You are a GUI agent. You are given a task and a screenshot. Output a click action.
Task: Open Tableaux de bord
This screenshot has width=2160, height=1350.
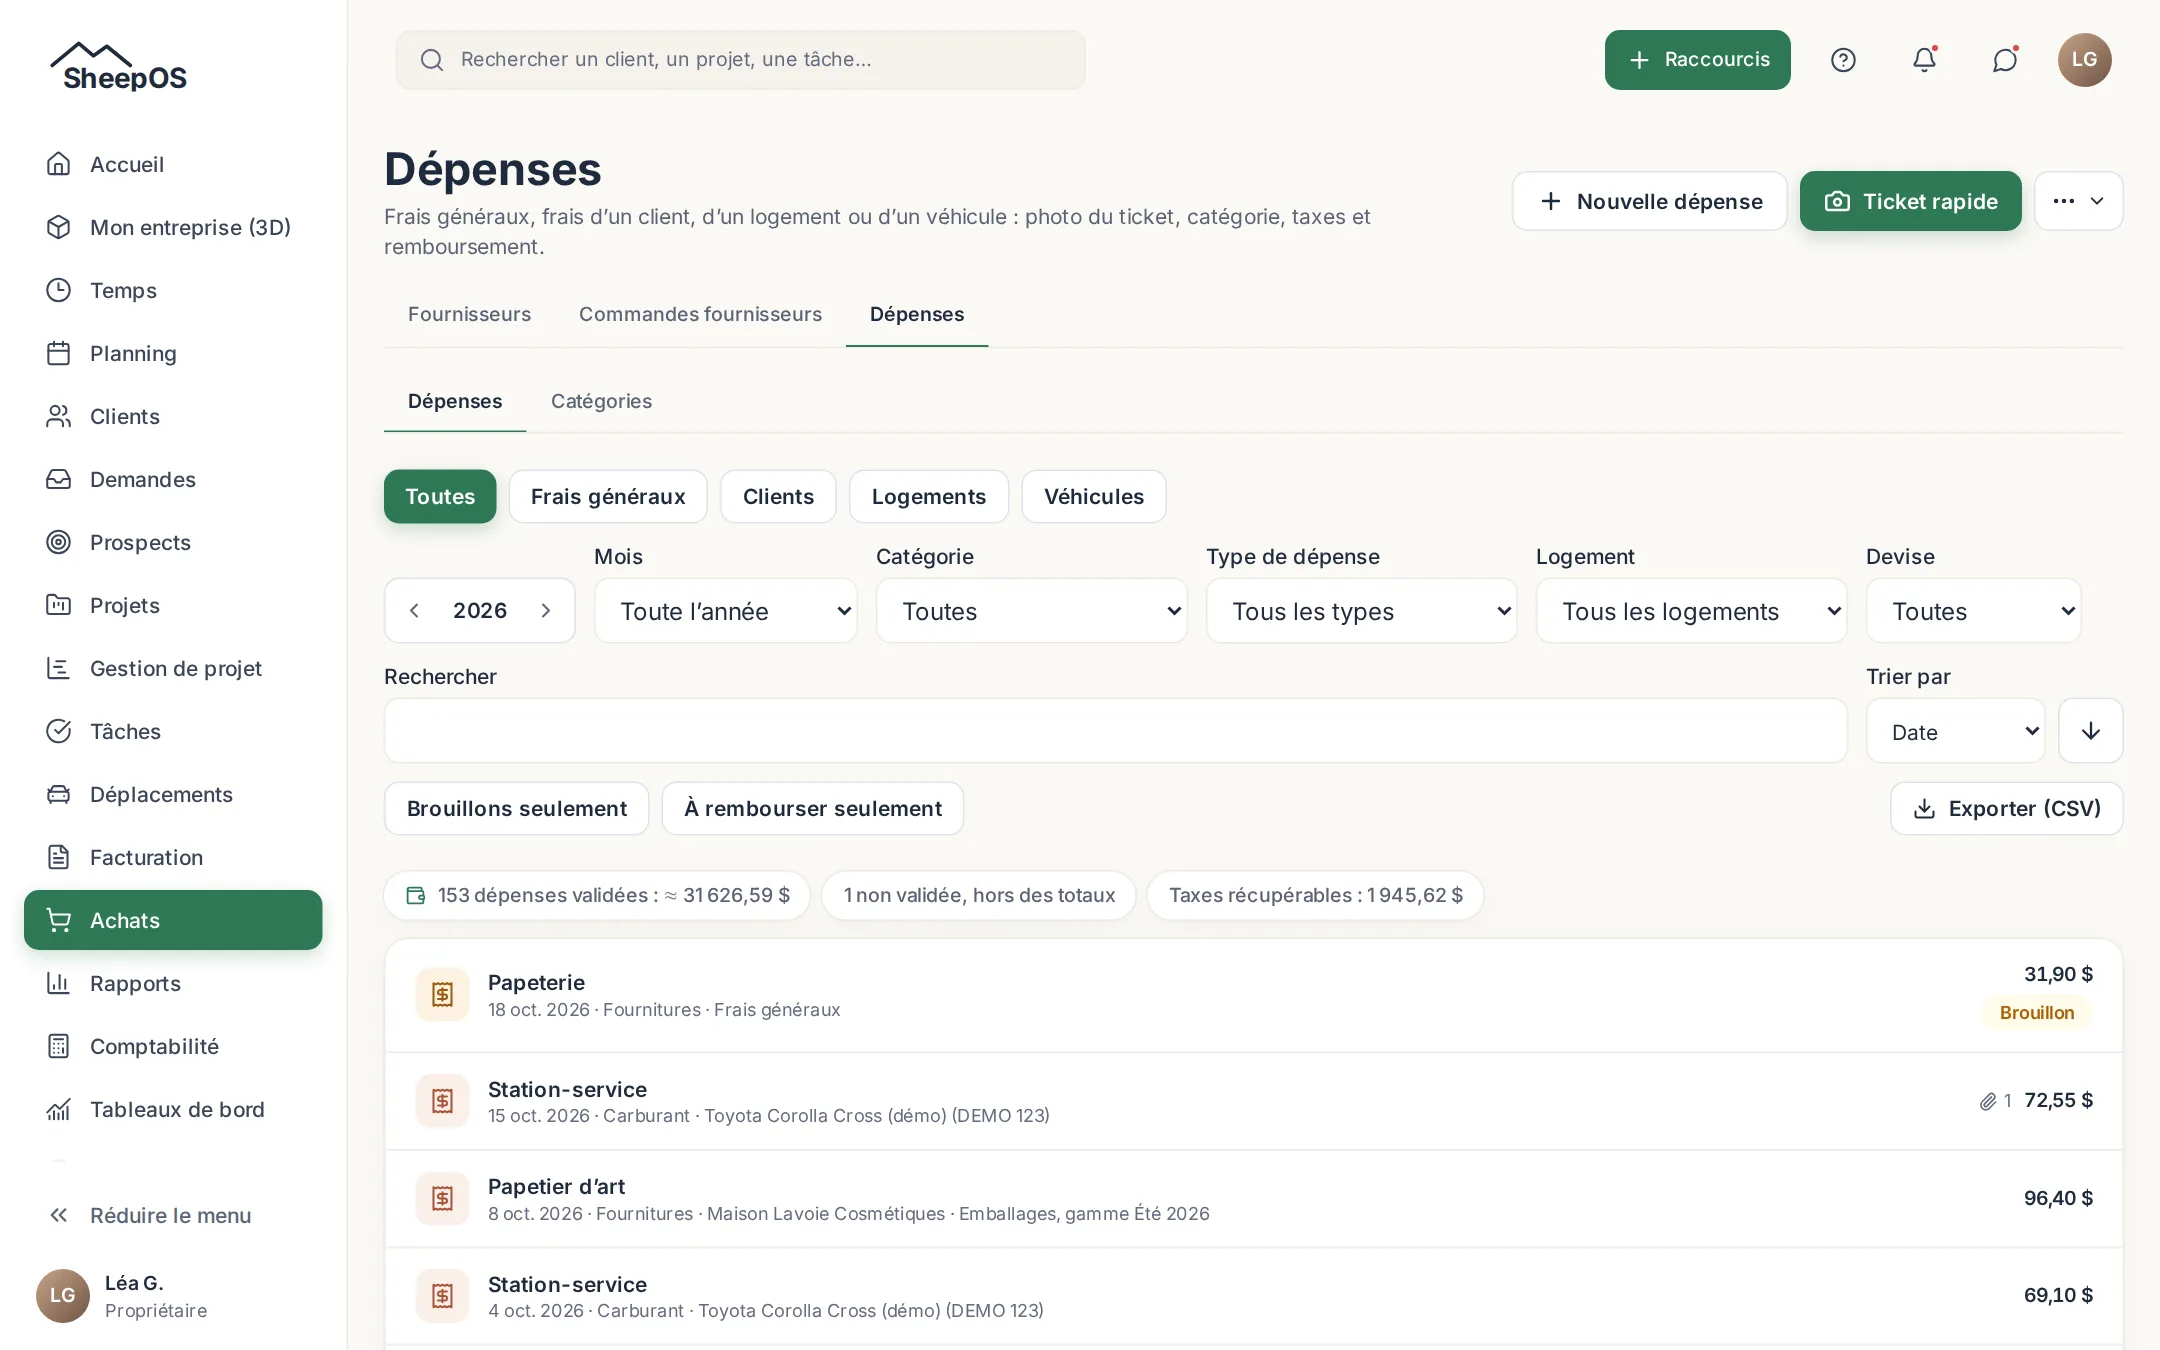[x=173, y=1109]
